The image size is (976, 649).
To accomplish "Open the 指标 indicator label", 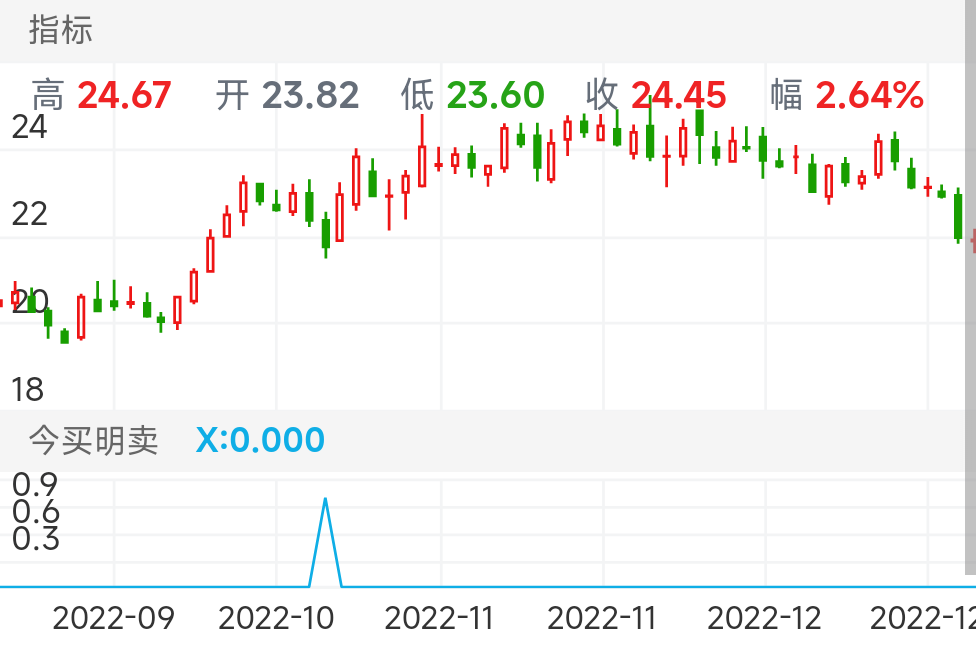I will click(60, 30).
